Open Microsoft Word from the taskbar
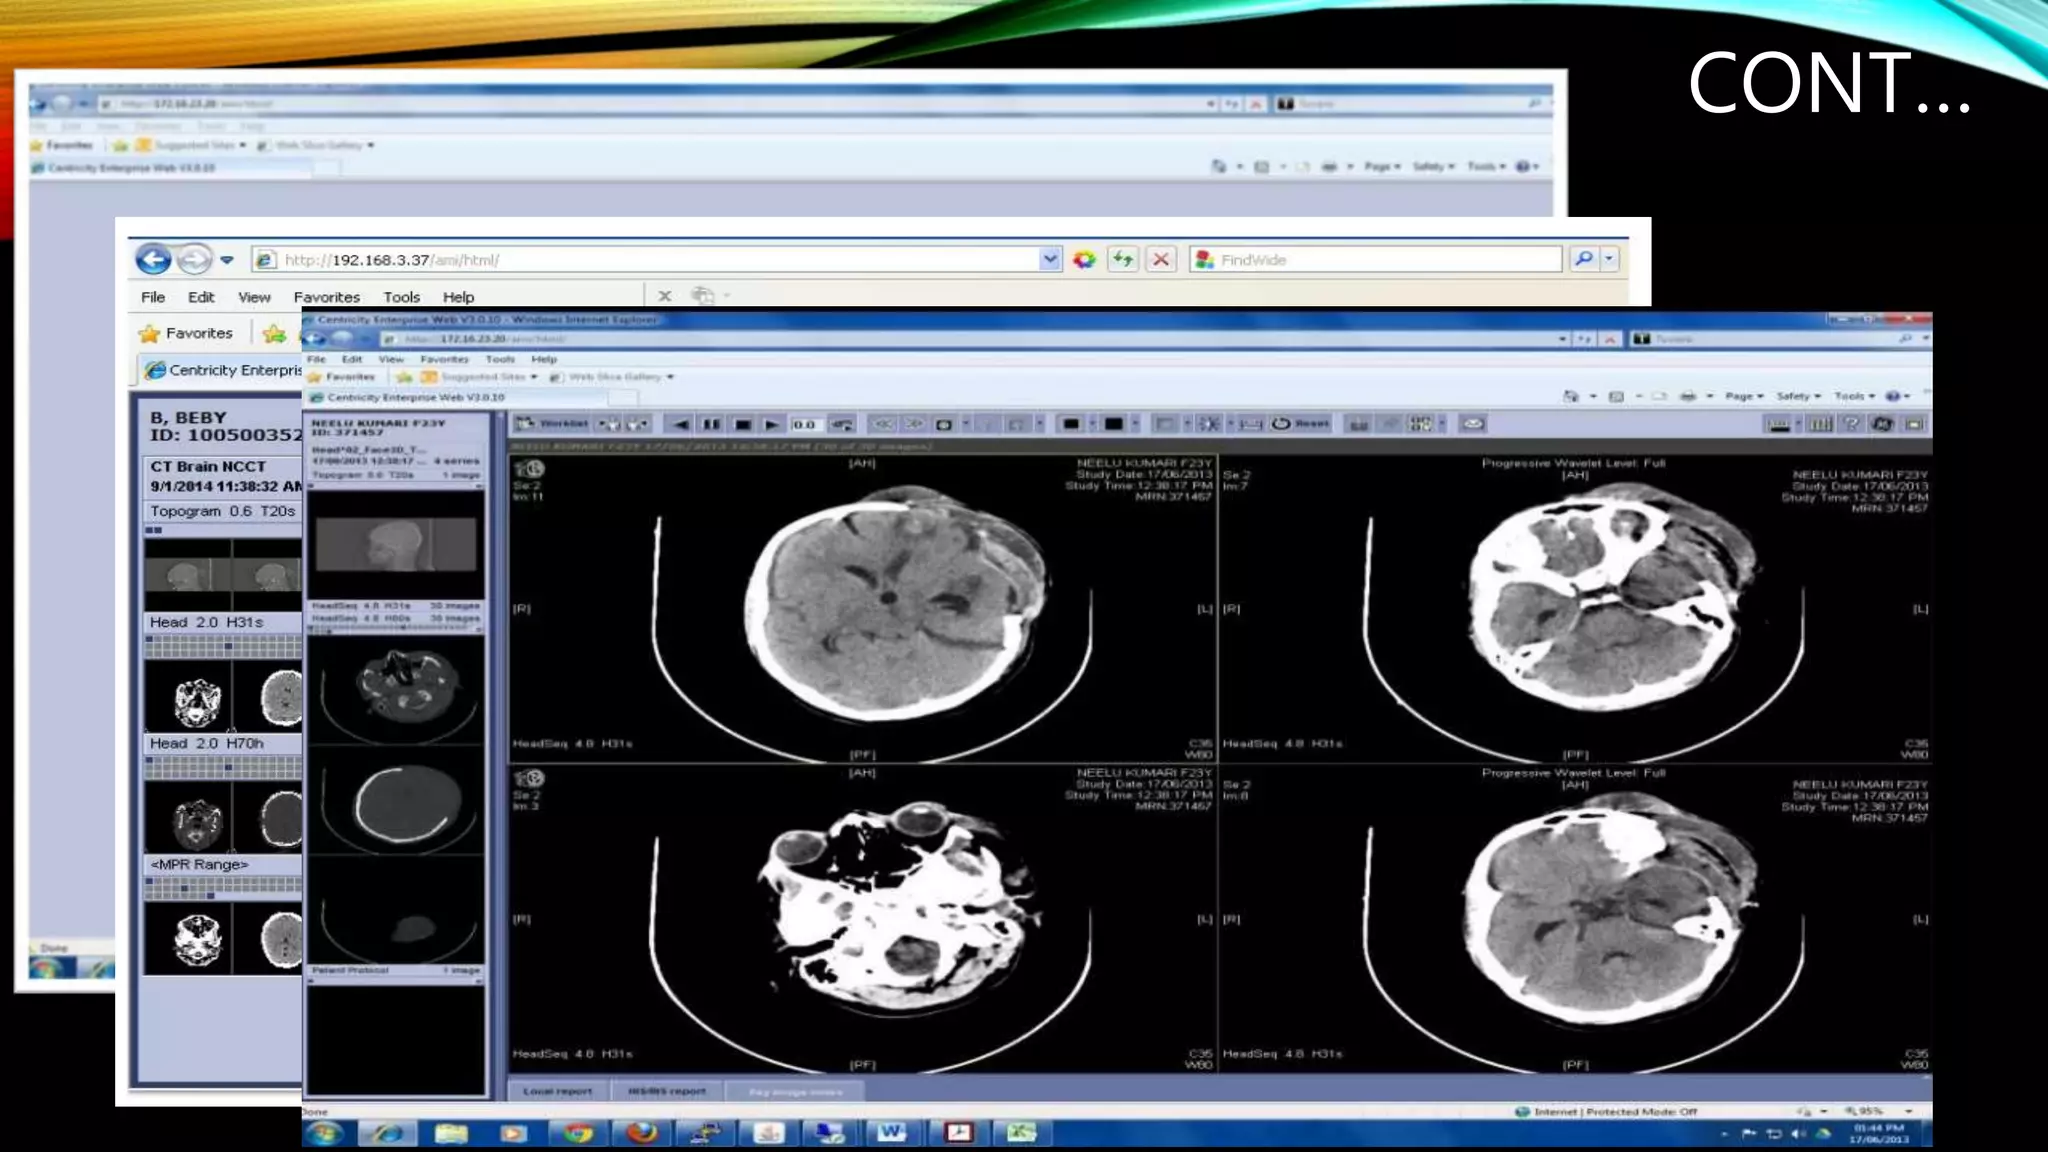 [x=891, y=1132]
